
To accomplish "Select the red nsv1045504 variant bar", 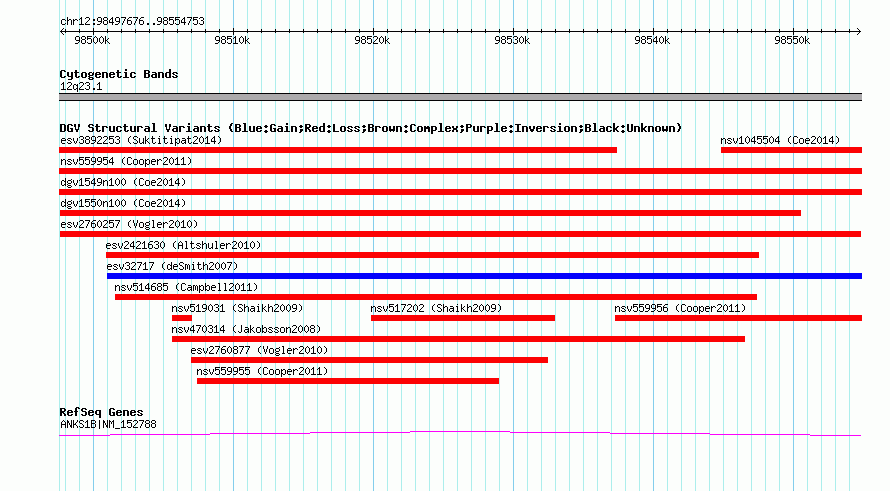I will pyautogui.click(x=791, y=150).
